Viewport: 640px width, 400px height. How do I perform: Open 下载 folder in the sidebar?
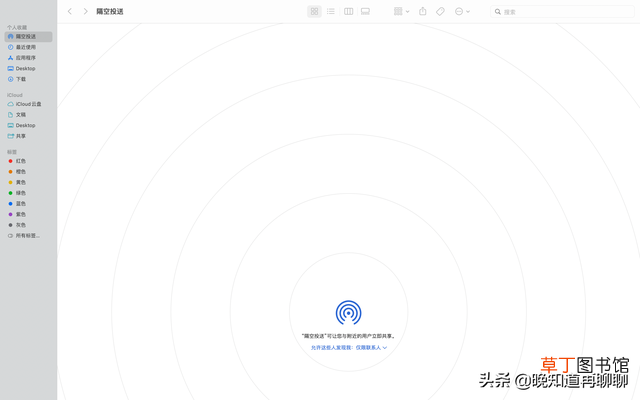[x=29, y=79]
